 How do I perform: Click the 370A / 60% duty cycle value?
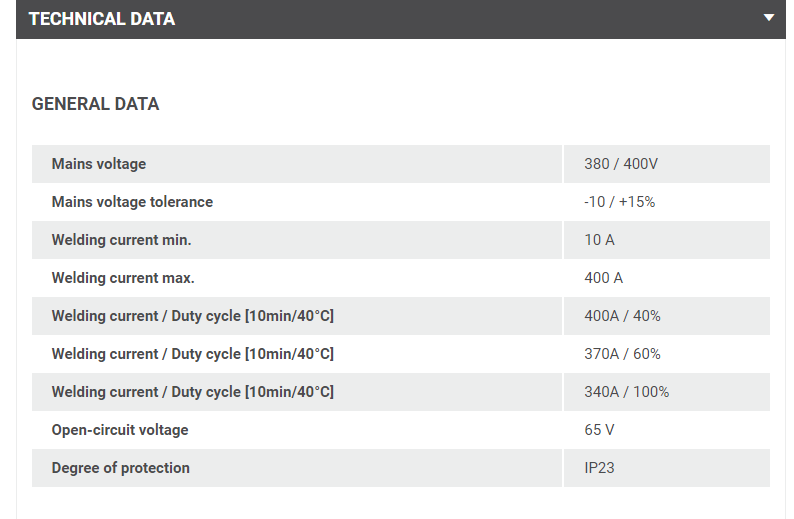(x=622, y=354)
